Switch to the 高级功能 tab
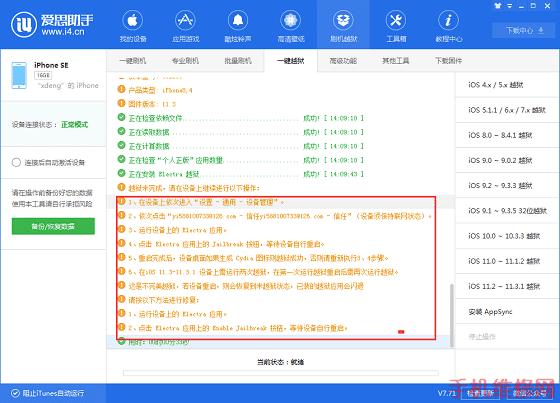This screenshot has width=560, height=403. 343,61
